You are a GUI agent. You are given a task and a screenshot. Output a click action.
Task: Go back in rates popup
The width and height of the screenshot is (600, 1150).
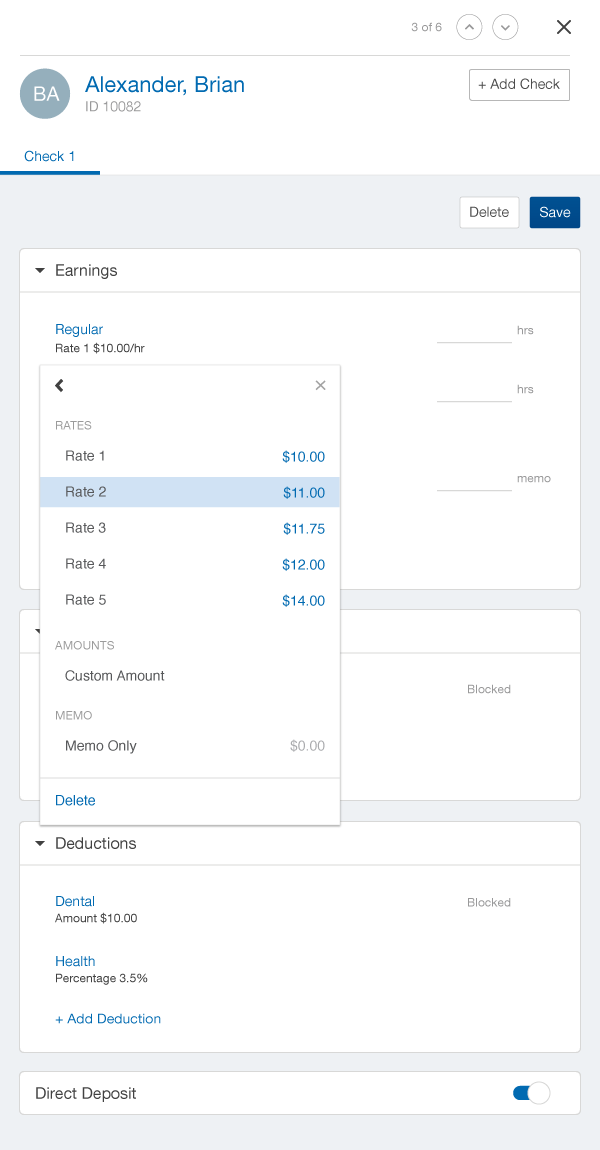click(60, 385)
